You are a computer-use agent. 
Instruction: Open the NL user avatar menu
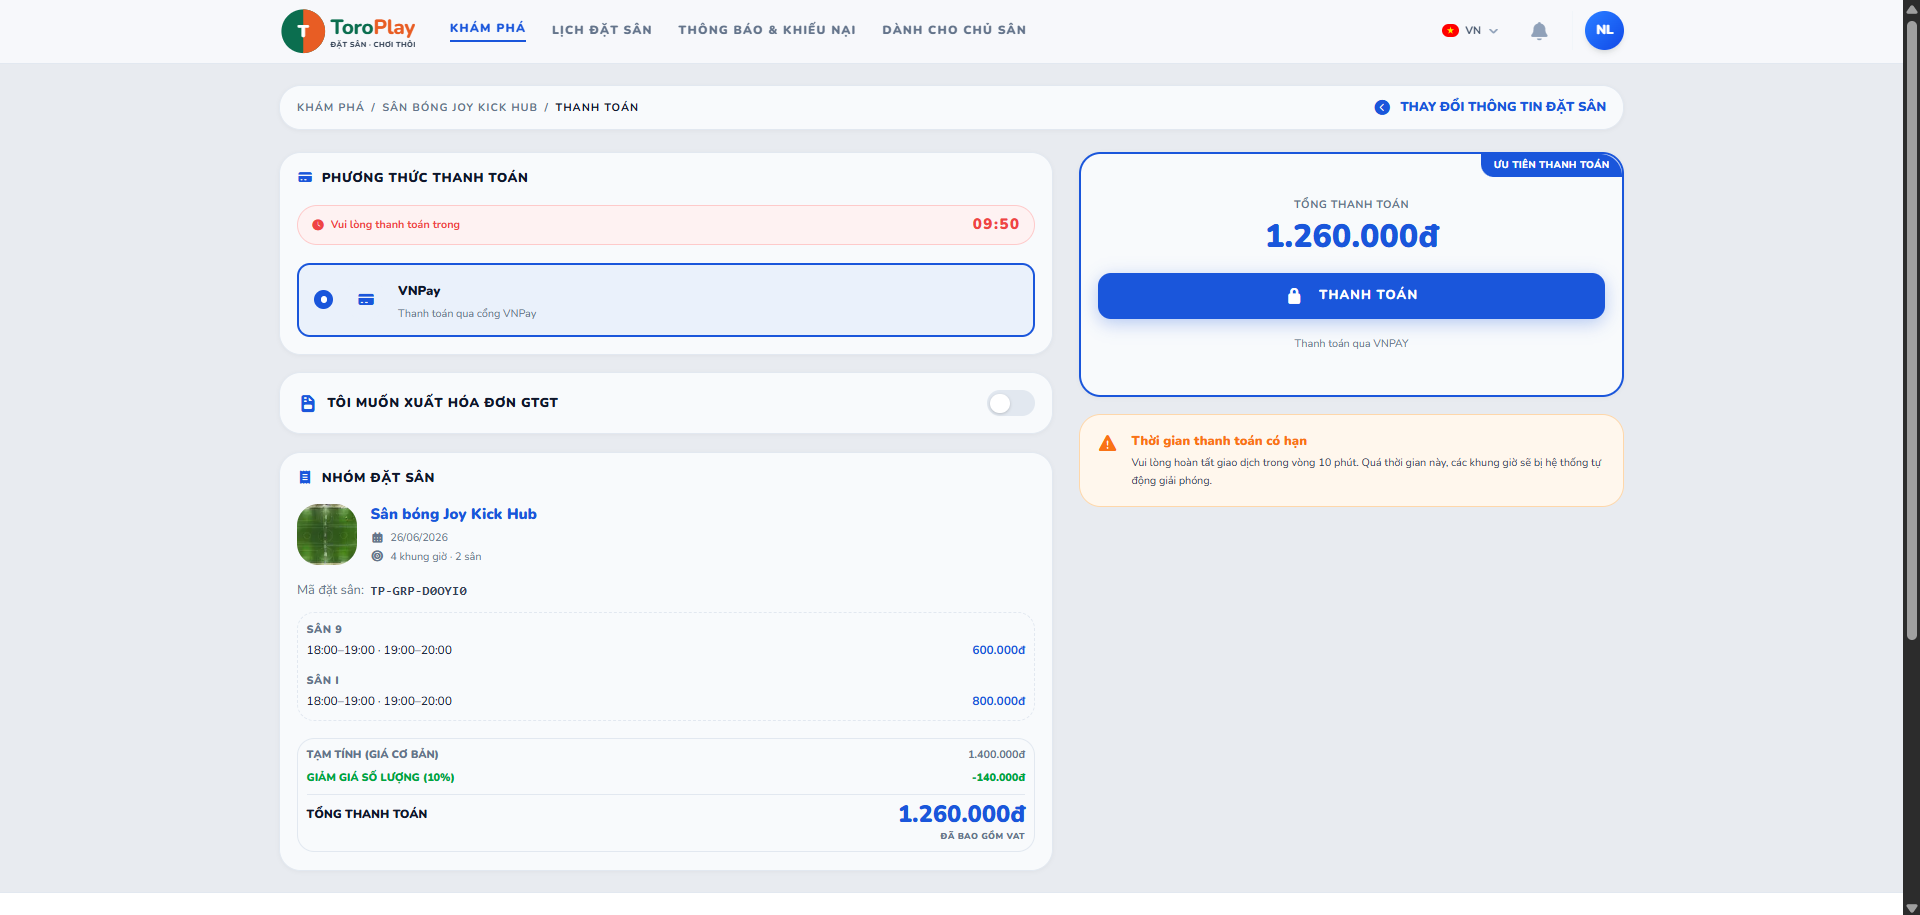click(1604, 30)
